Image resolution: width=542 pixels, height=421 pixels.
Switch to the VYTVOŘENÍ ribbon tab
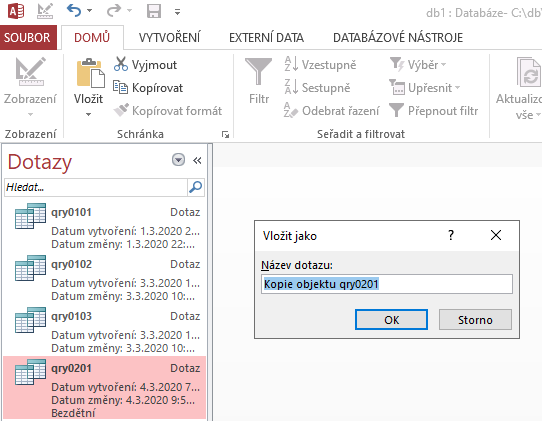click(x=169, y=38)
